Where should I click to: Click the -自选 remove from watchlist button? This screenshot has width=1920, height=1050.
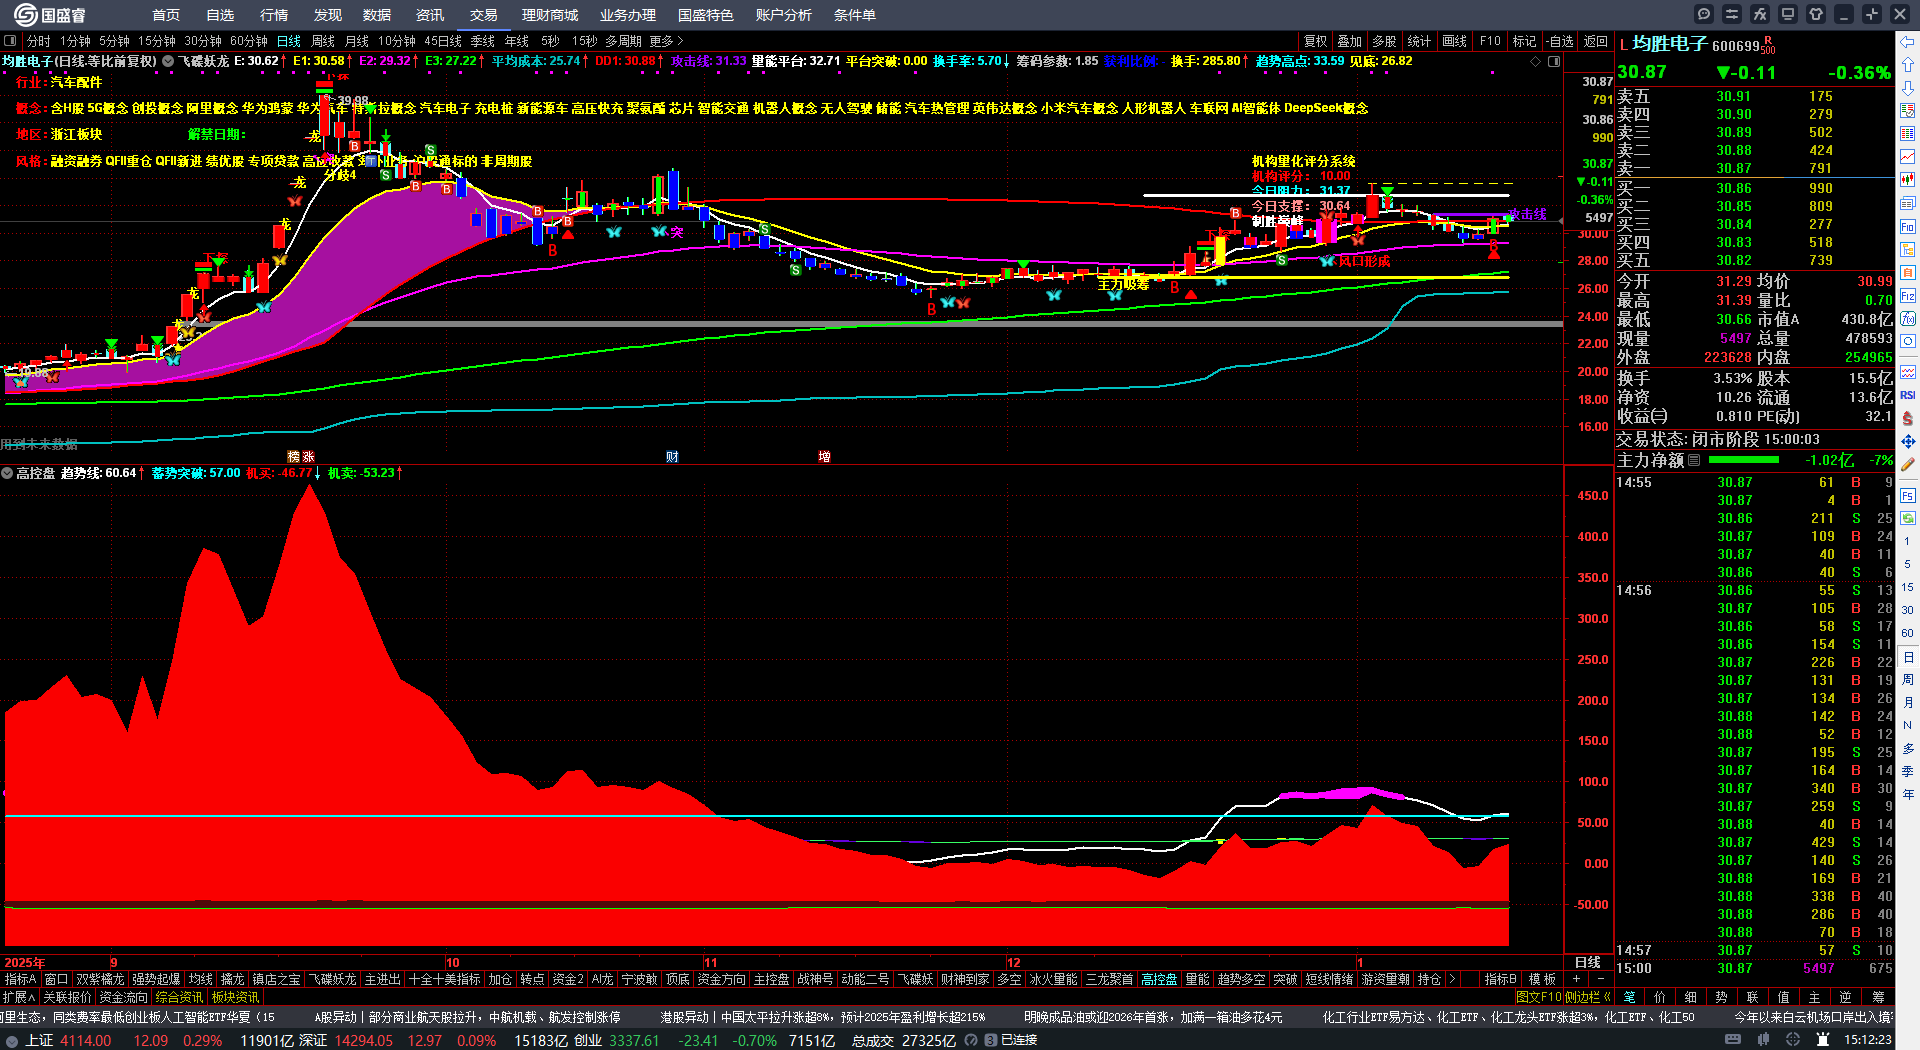click(1559, 41)
